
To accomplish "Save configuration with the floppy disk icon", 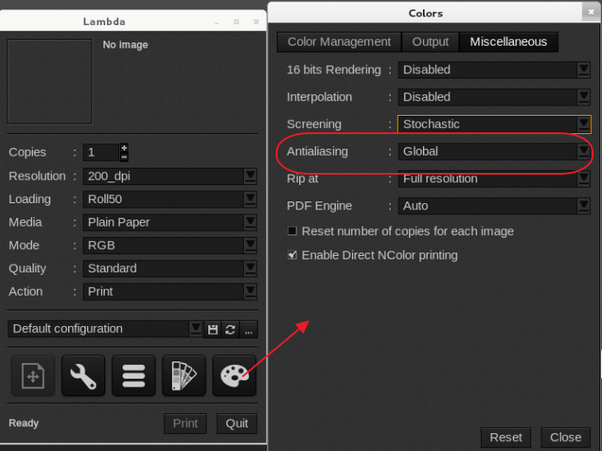I will 213,329.
